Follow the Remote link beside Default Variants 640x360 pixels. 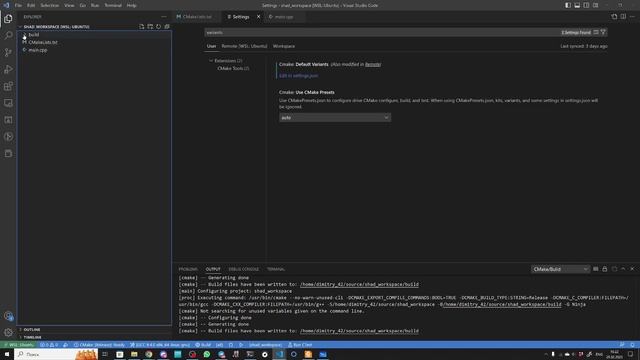point(373,64)
